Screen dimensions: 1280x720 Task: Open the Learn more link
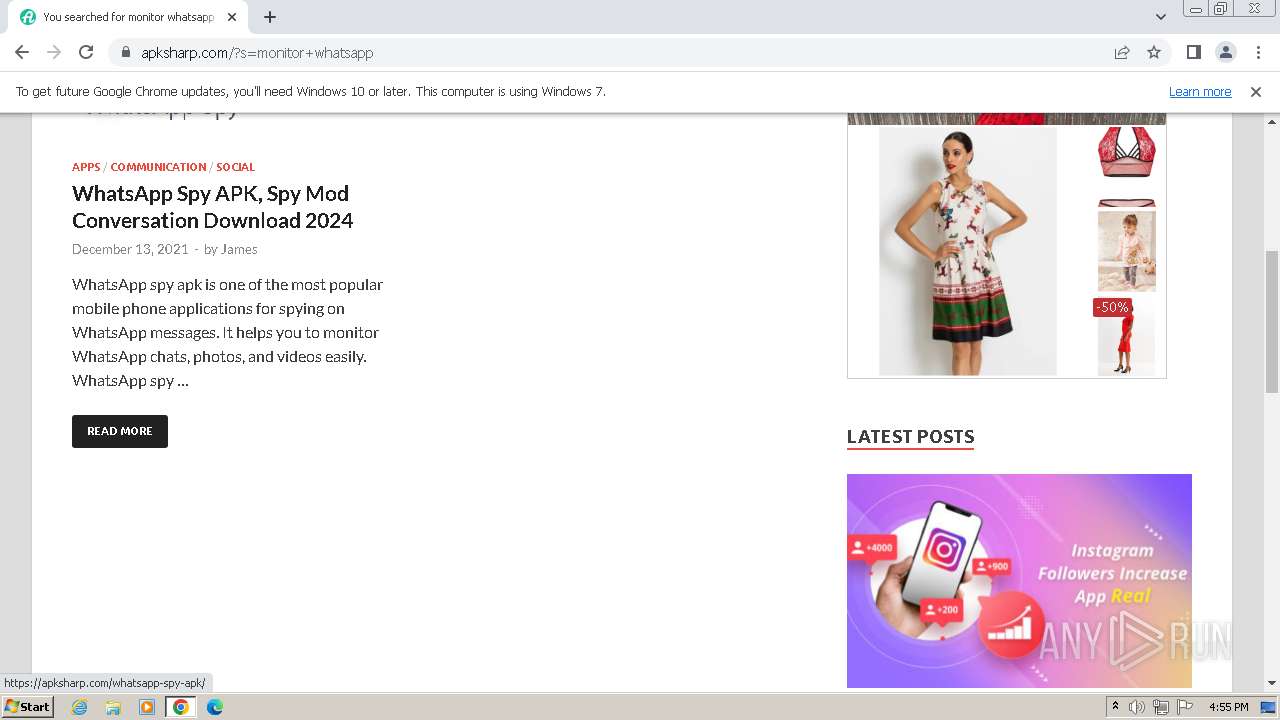pos(1200,92)
